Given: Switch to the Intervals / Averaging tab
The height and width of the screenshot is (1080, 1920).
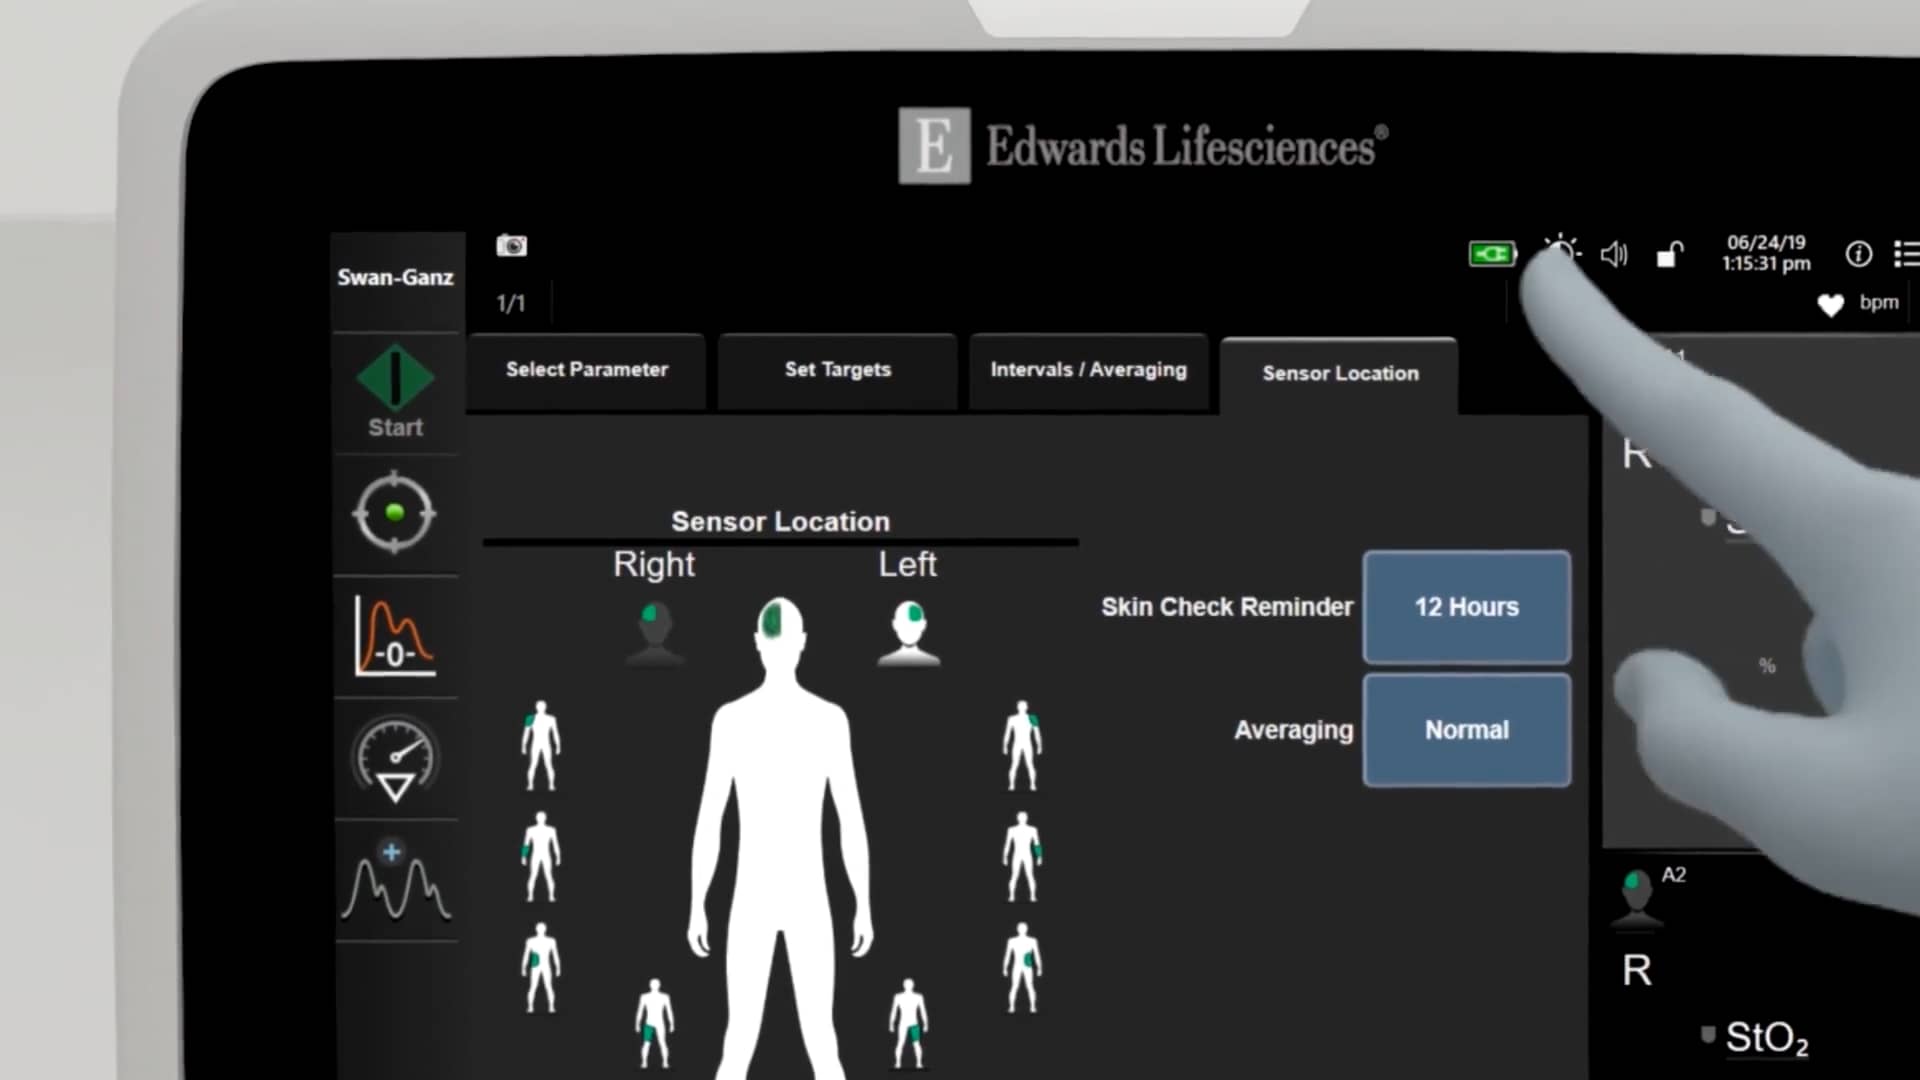Looking at the screenshot, I should (1088, 370).
